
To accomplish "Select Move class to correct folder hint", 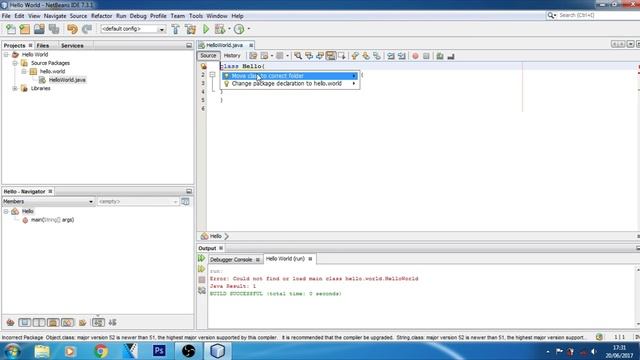I will pyautogui.click(x=290, y=76).
